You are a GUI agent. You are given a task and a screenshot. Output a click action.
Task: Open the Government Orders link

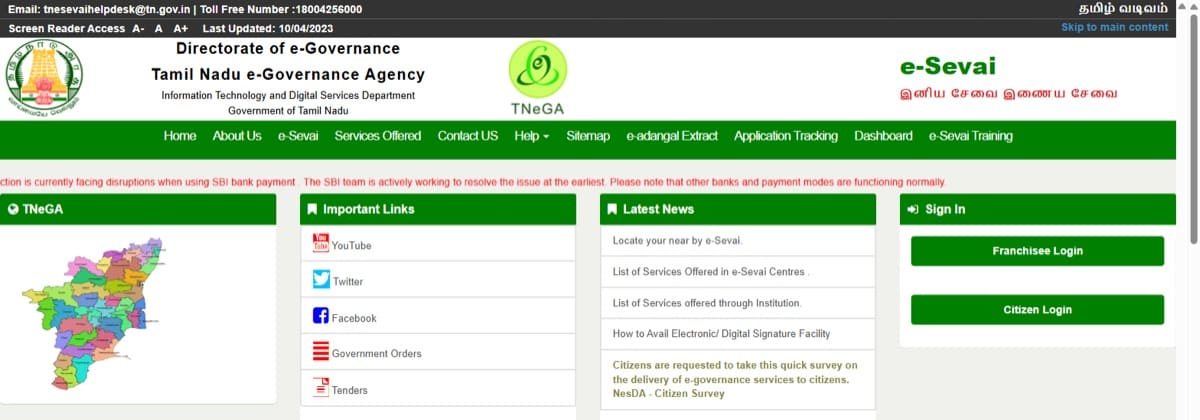click(377, 354)
